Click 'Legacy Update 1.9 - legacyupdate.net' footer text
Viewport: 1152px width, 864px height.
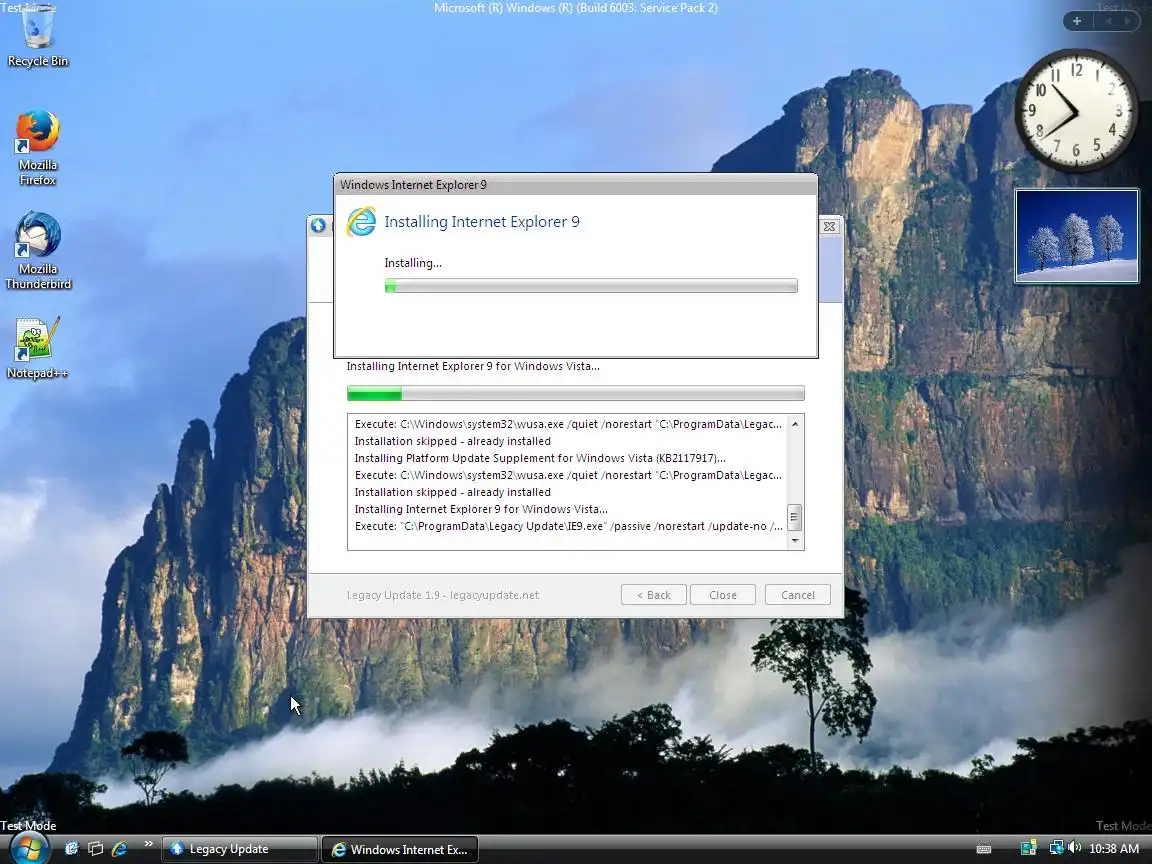click(443, 595)
